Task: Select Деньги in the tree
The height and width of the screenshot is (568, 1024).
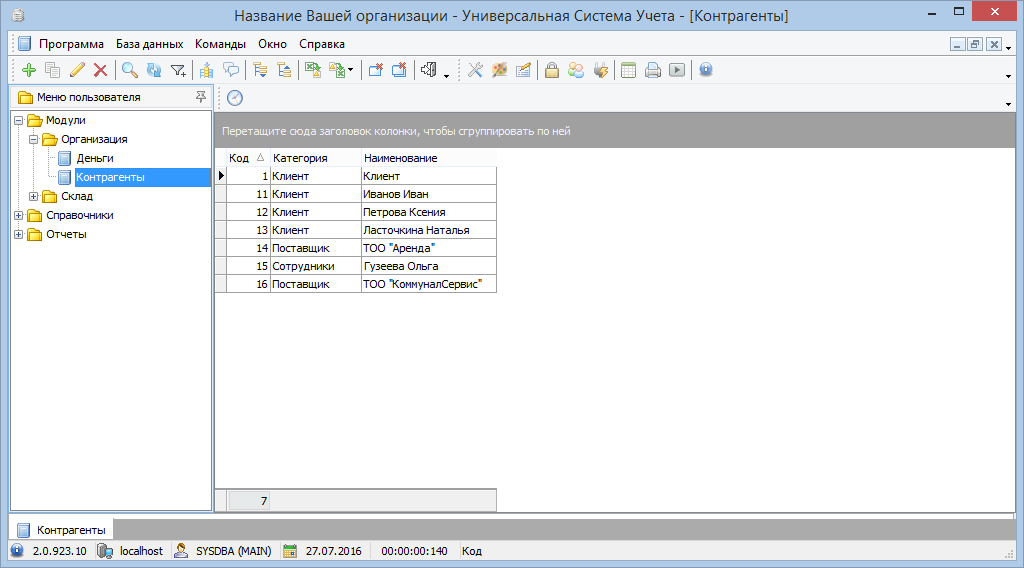Action: [x=94, y=159]
